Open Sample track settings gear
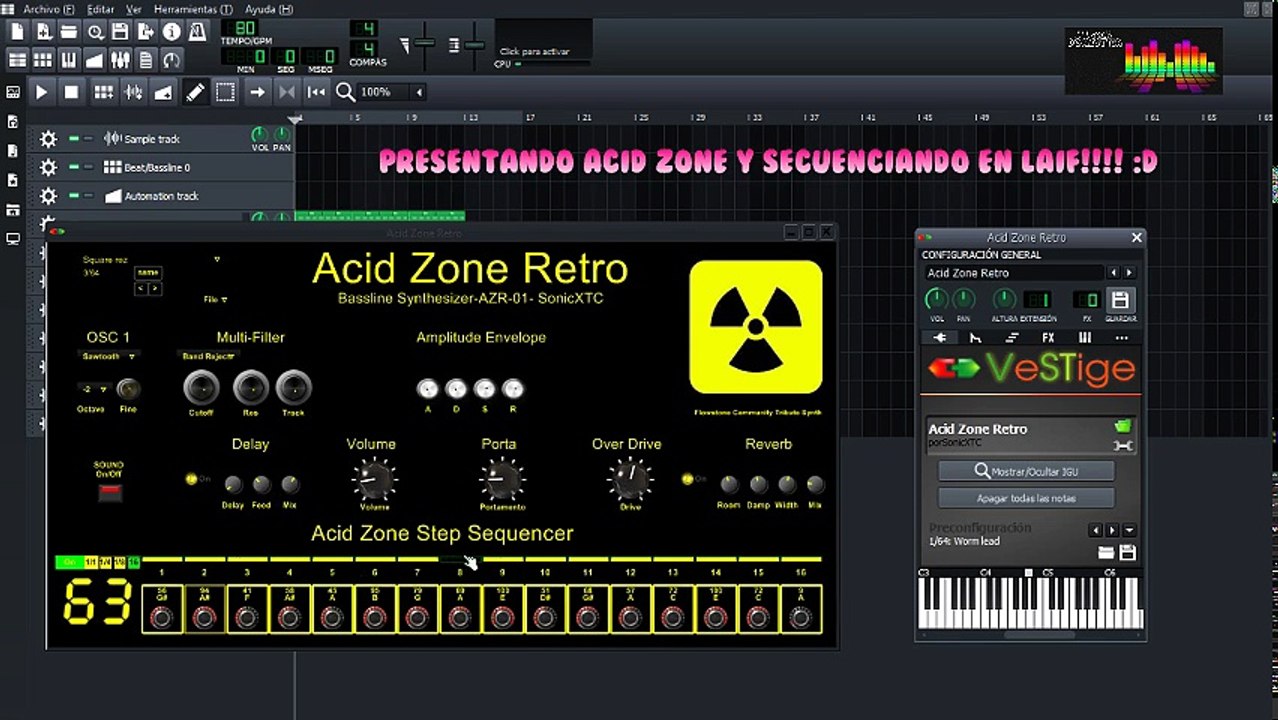Image resolution: width=1278 pixels, height=720 pixels. click(x=48, y=139)
